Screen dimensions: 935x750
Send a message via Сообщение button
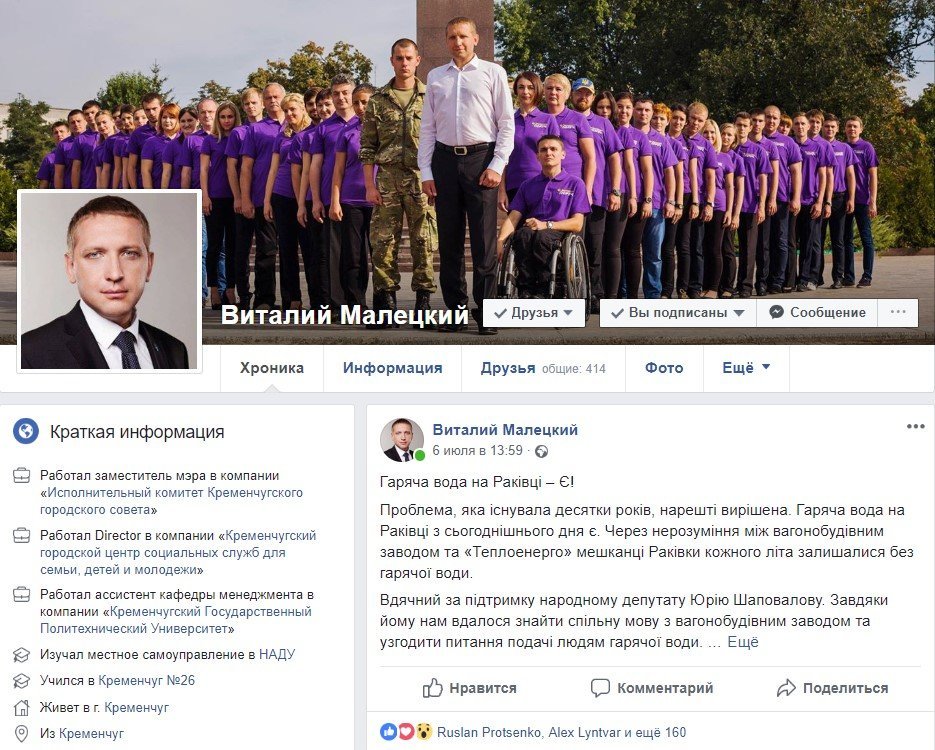[818, 312]
